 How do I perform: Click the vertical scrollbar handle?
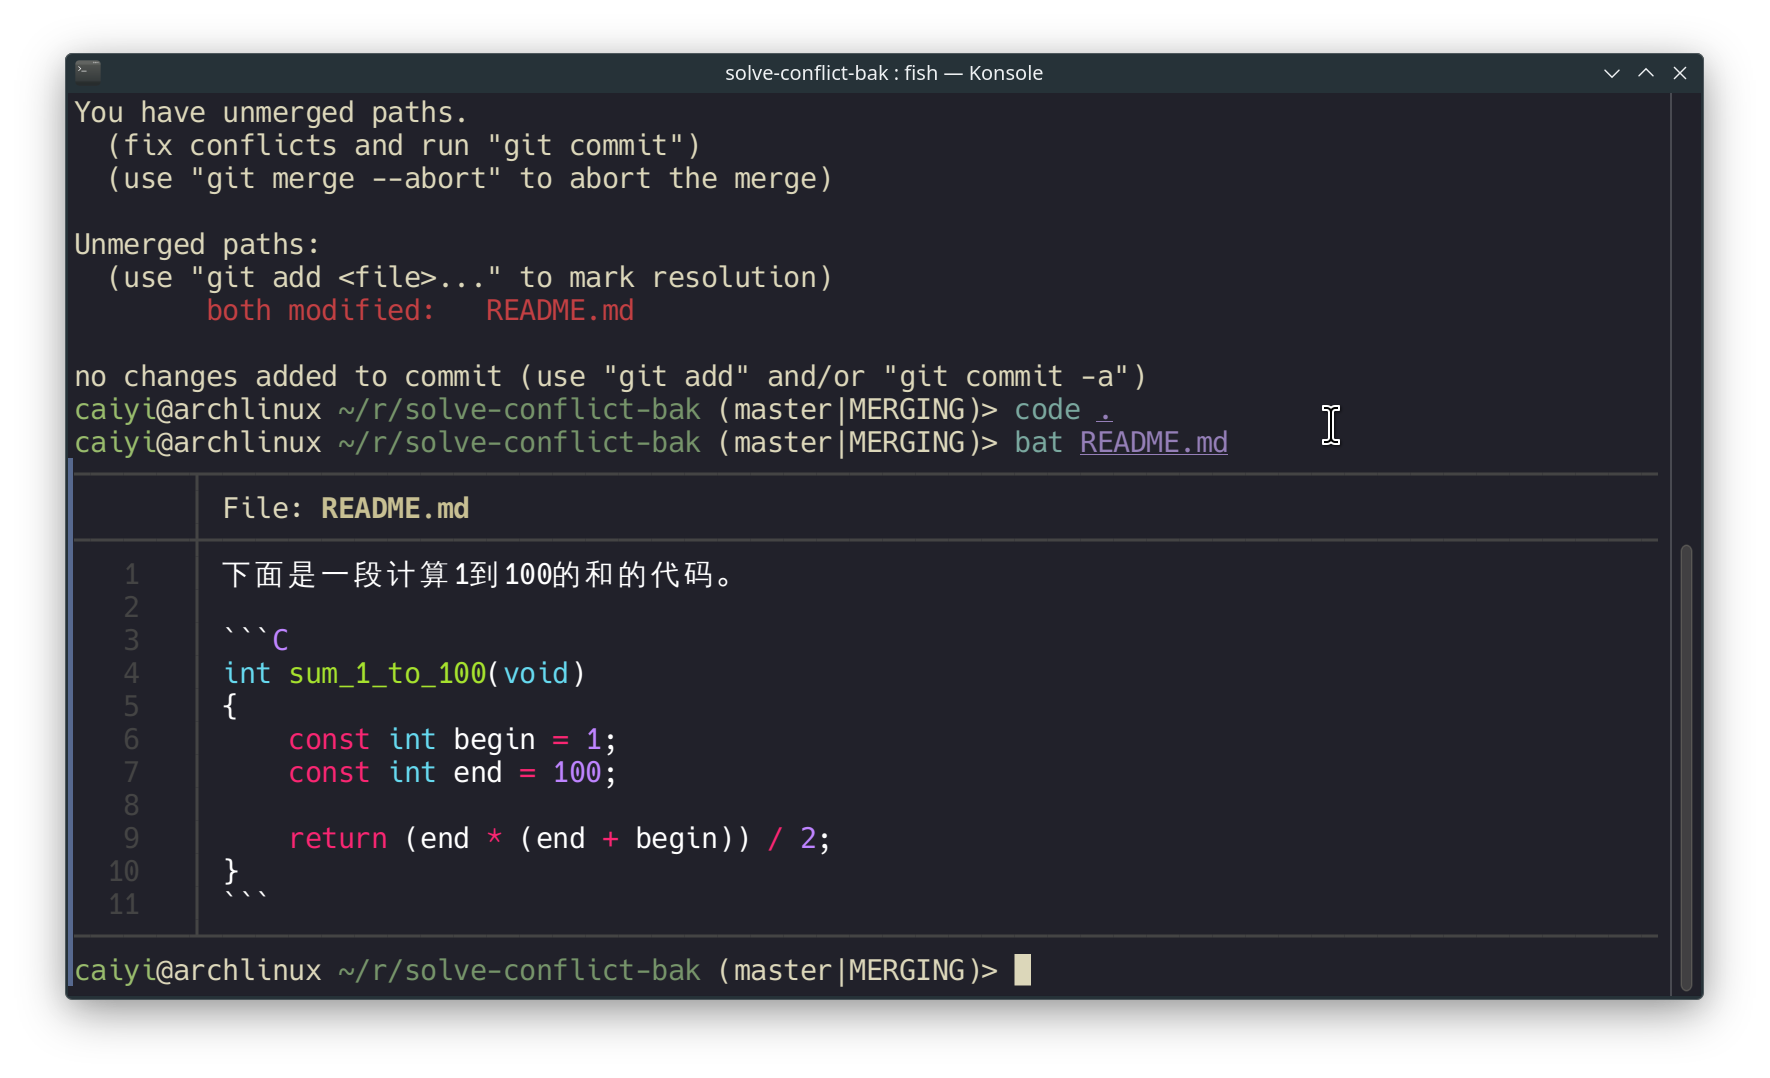coord(1686,765)
